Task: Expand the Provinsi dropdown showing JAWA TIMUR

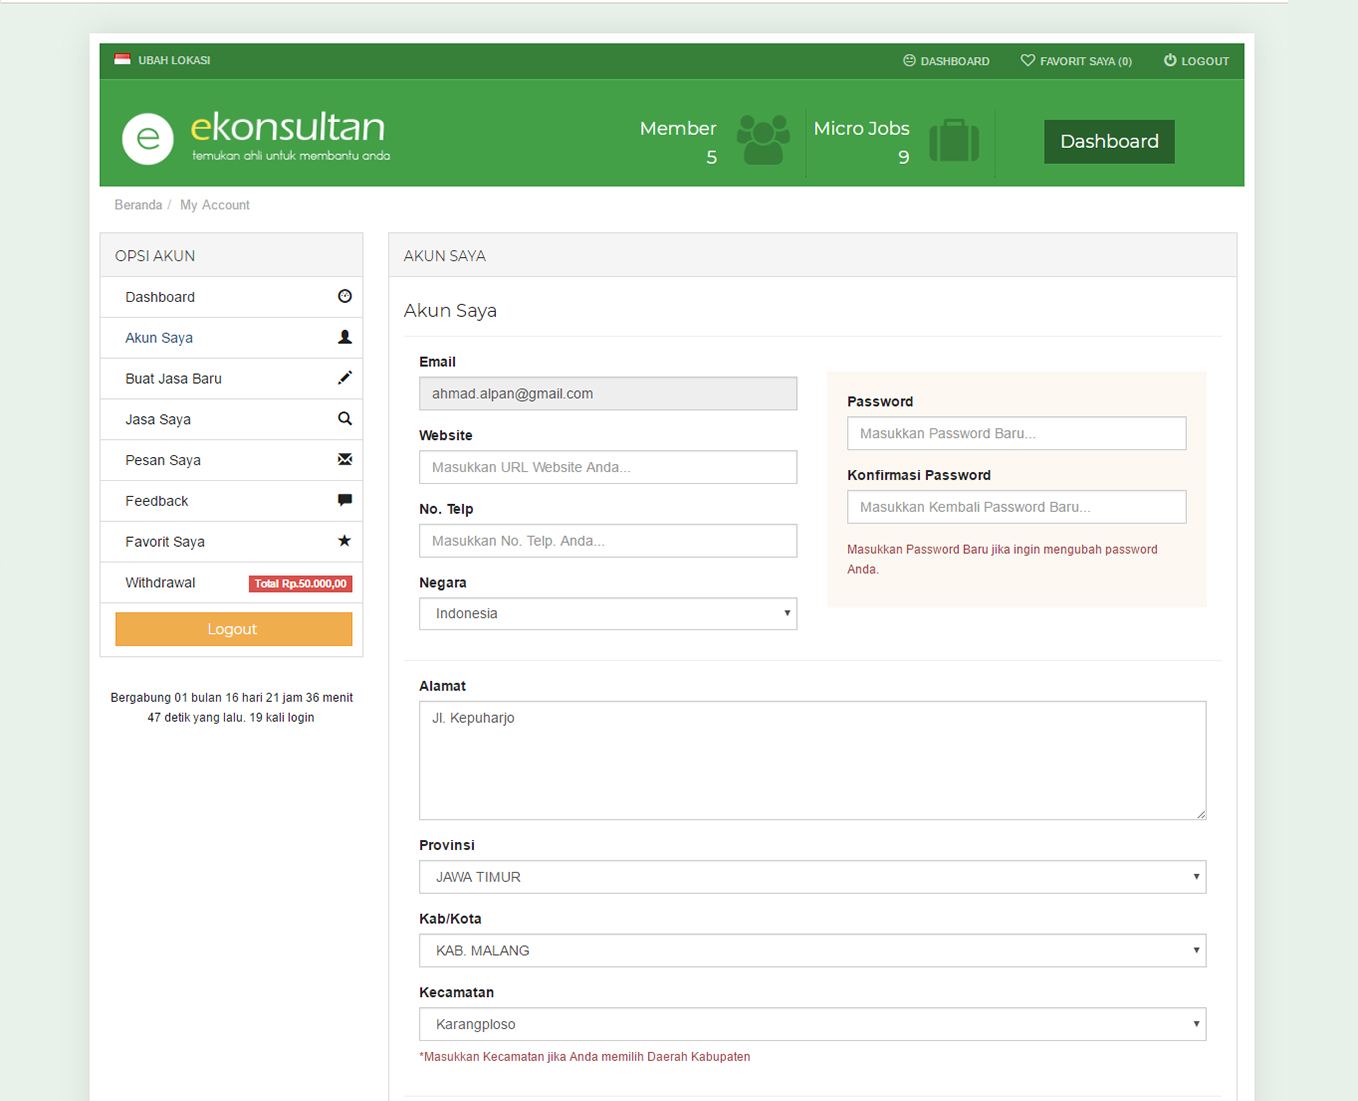Action: tap(811, 877)
